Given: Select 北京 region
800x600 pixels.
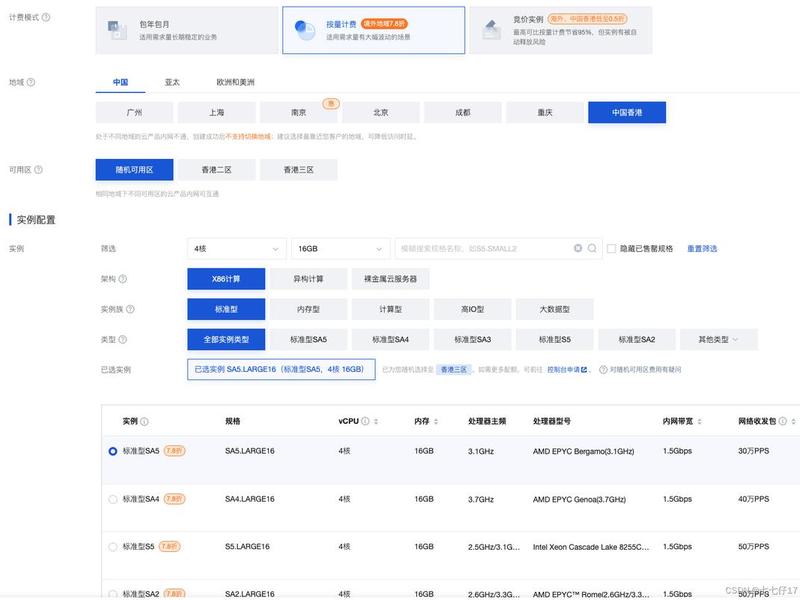Looking at the screenshot, I should point(381,112).
